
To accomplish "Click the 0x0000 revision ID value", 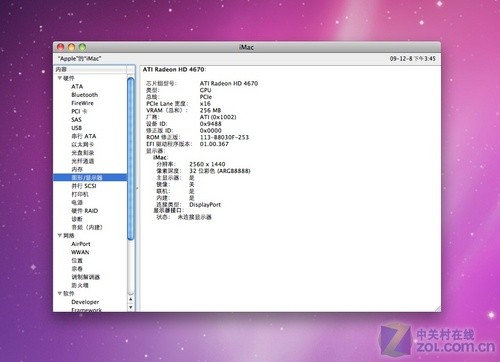I will tap(210, 130).
